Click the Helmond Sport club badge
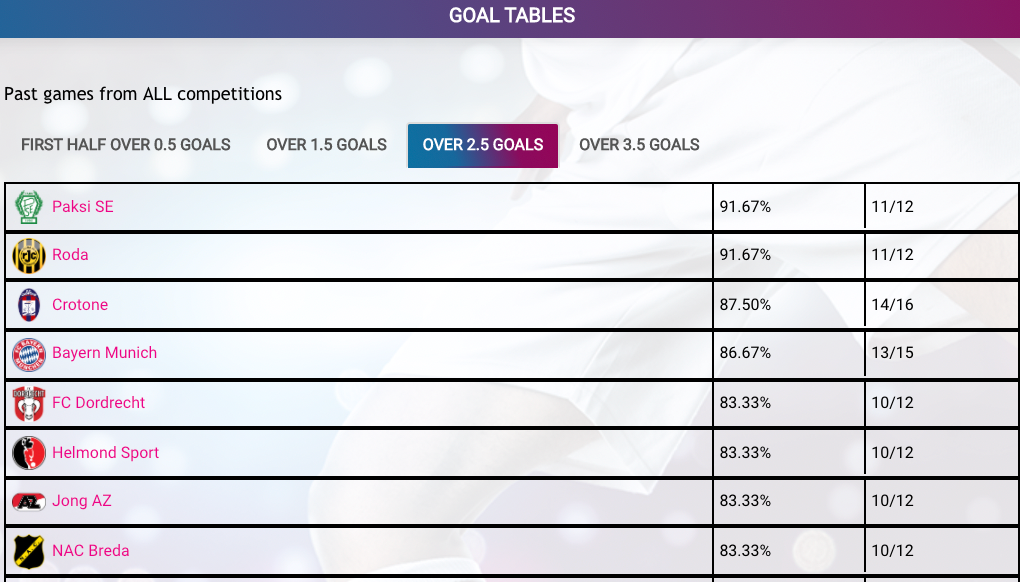This screenshot has height=582, width=1020. click(29, 453)
